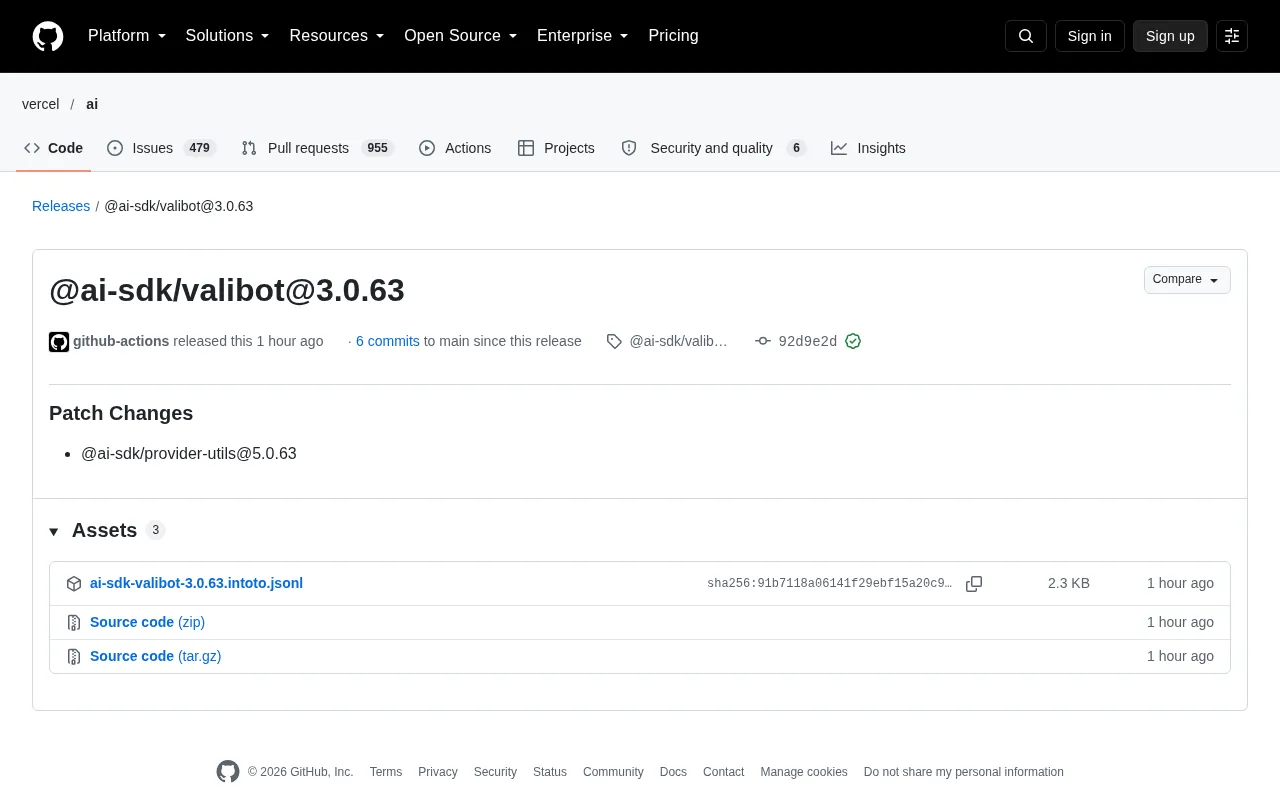Download ai-sdk-valibot-3.0.63.intoto.jsonl
Image resolution: width=1280 pixels, height=800 pixels.
click(196, 583)
